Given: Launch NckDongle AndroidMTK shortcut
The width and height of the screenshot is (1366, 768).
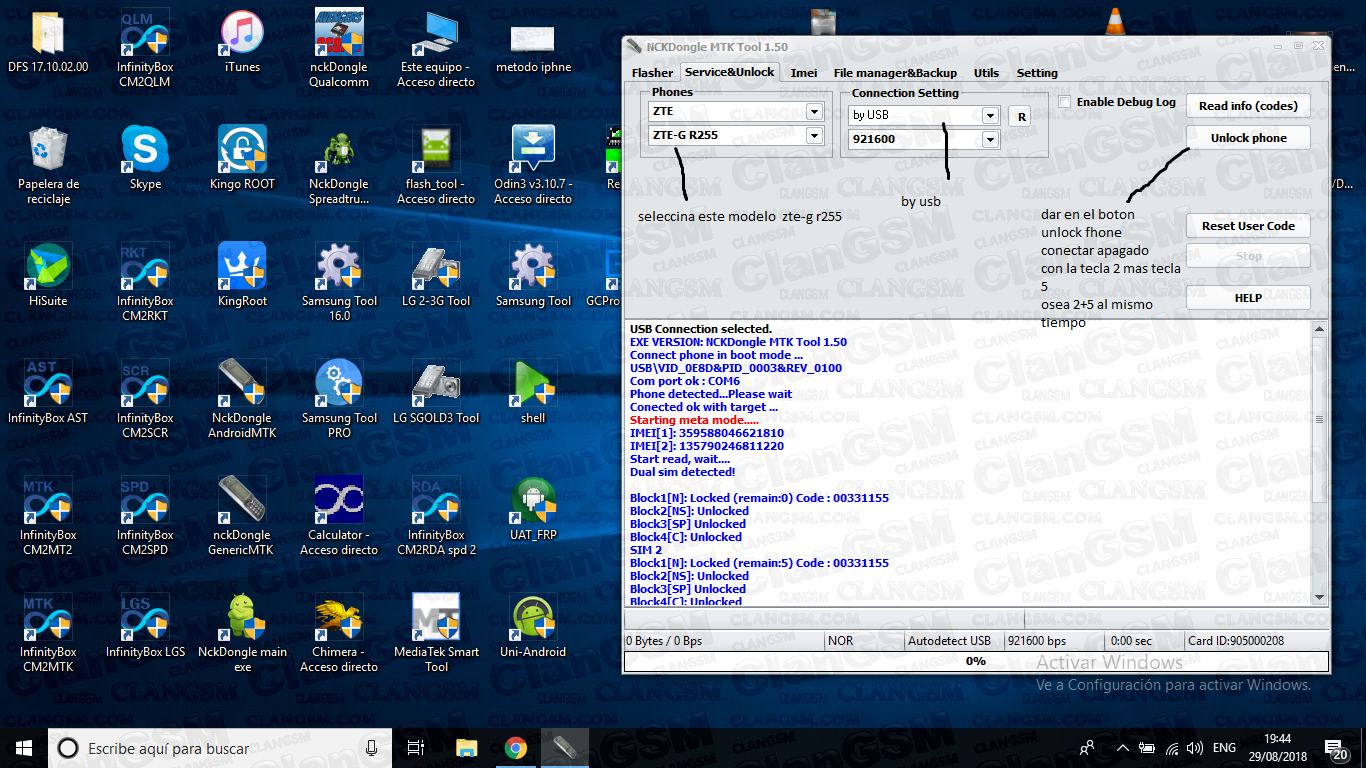Looking at the screenshot, I should tap(242, 399).
